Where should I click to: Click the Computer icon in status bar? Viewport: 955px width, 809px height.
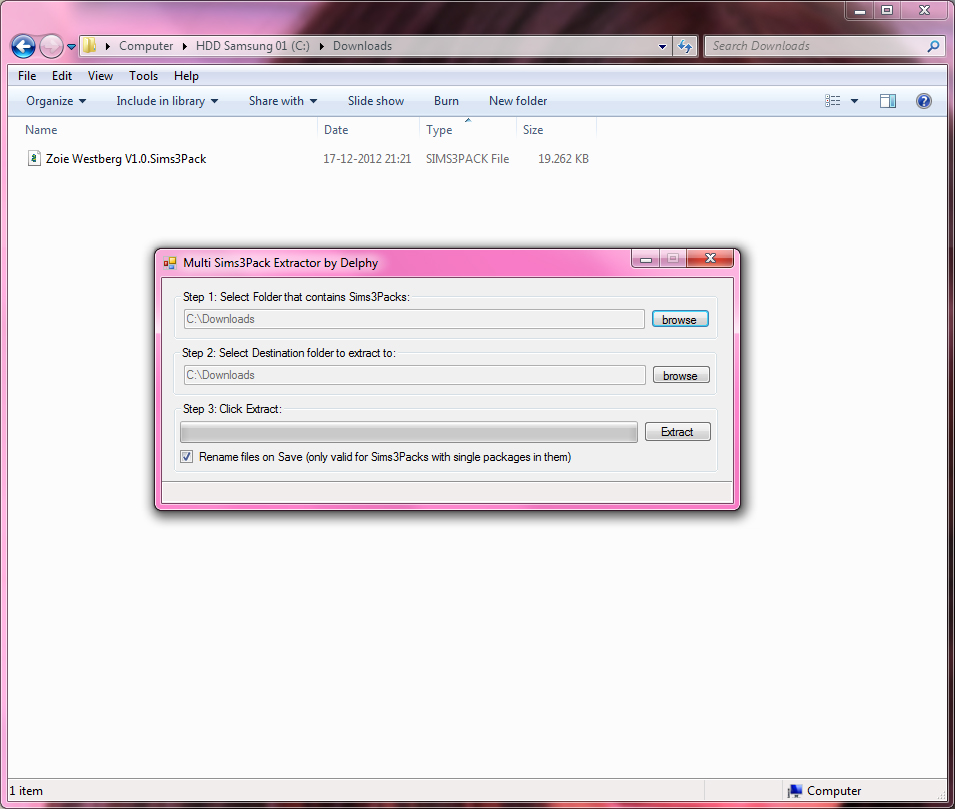pyautogui.click(x=794, y=791)
